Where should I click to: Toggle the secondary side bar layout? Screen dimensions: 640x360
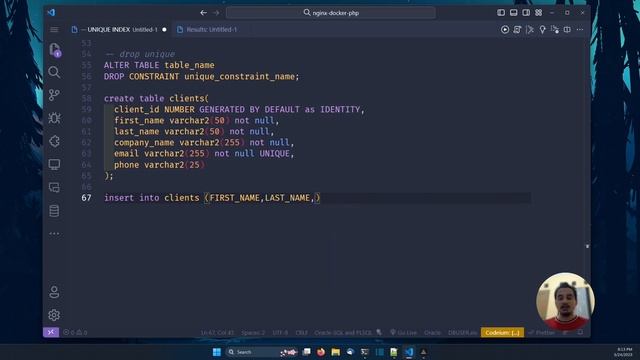[x=526, y=13]
